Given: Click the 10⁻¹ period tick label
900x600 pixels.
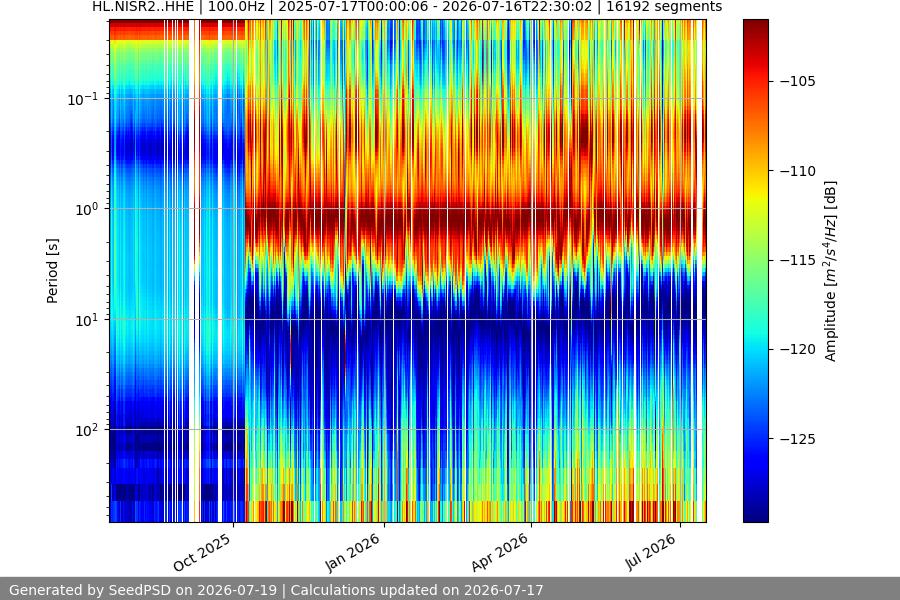Looking at the screenshot, I should (82, 99).
